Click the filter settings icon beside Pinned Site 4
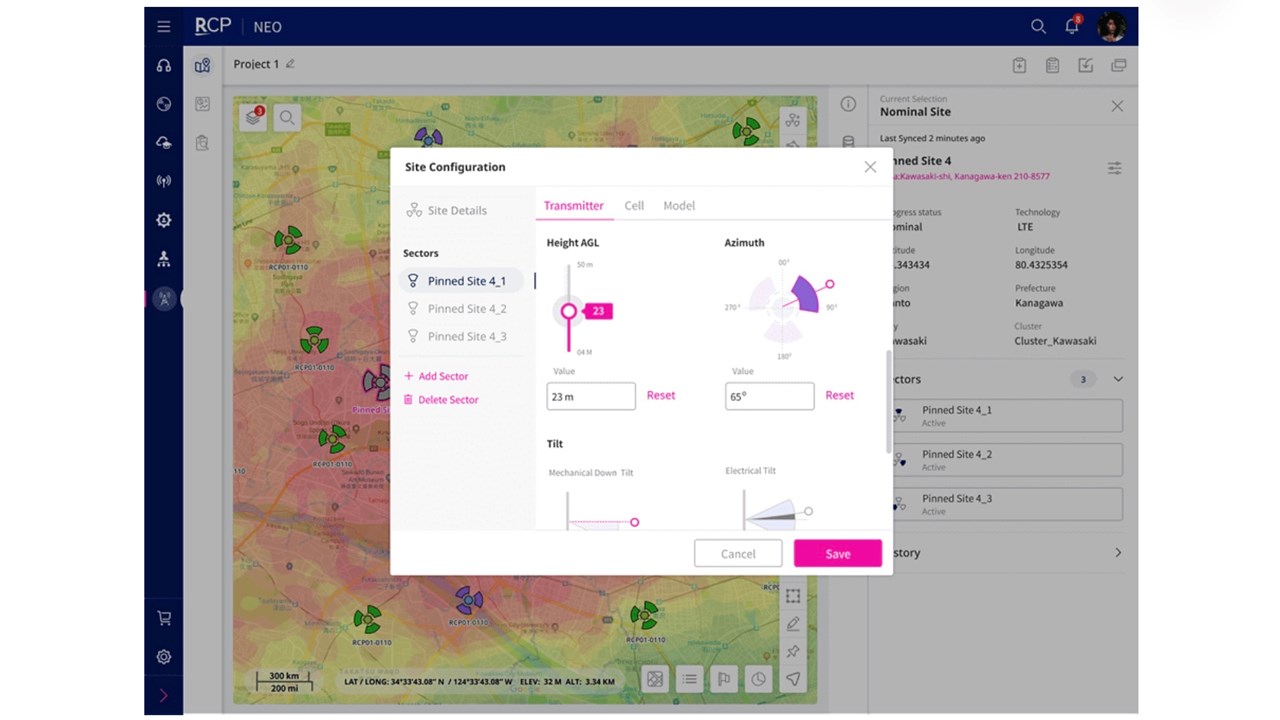This screenshot has width=1280, height=720. [x=1114, y=168]
